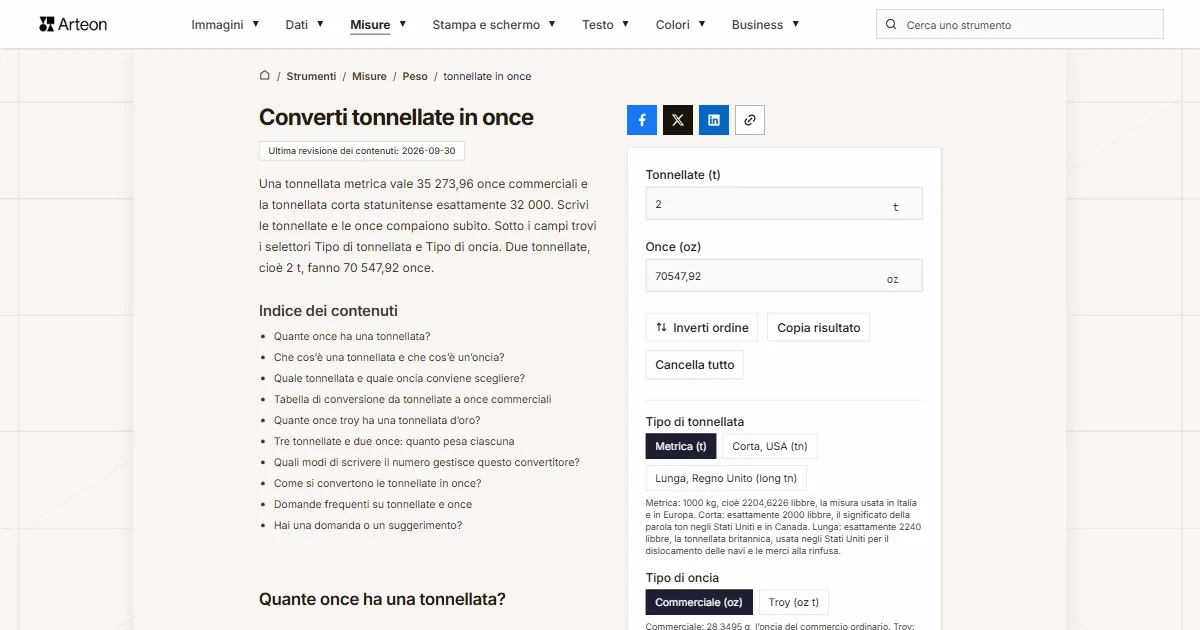The image size is (1200, 630).
Task: Jump to Come si convertono le tonnellate
Action: (x=378, y=483)
